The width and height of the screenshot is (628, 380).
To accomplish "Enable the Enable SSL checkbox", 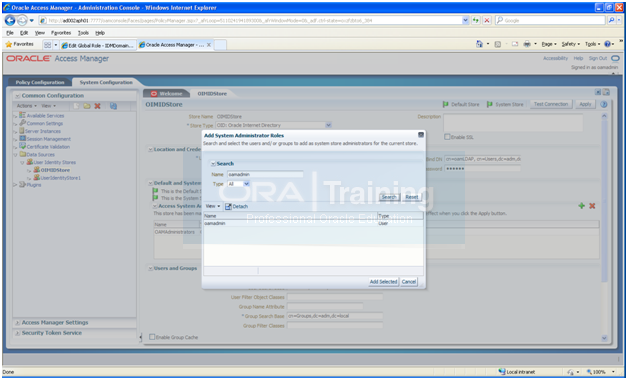I will [447, 137].
